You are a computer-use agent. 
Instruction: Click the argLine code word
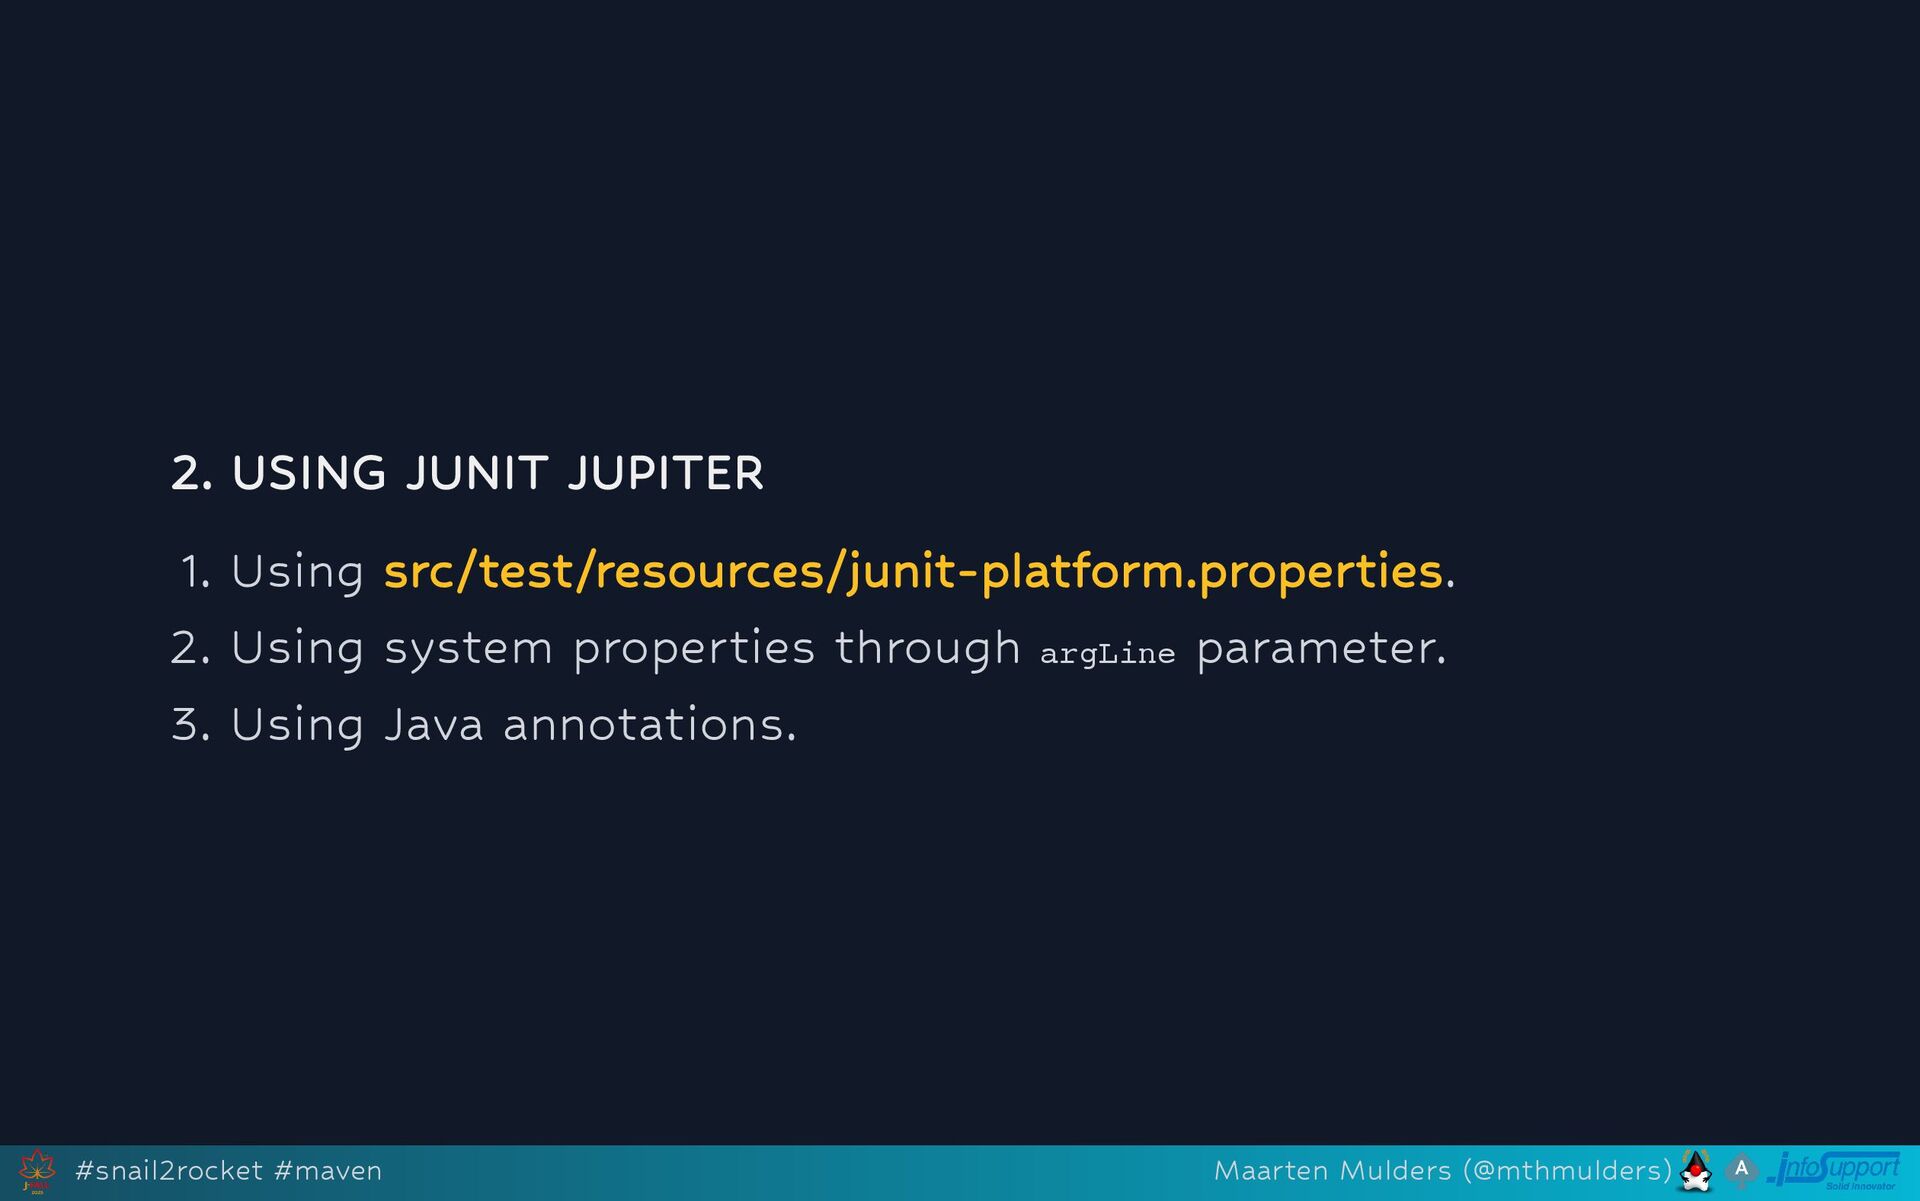pos(1107,654)
